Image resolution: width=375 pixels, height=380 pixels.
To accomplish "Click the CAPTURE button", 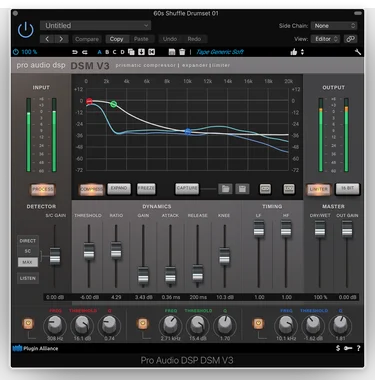I will (x=187, y=188).
